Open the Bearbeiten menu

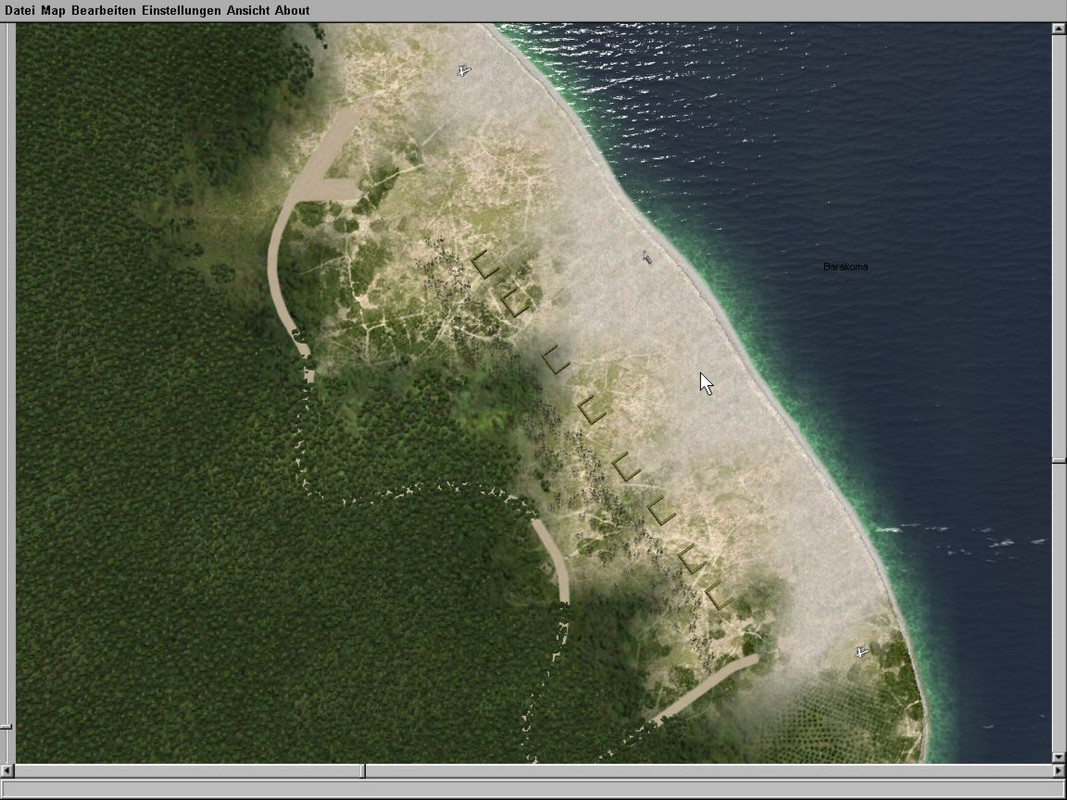103,10
